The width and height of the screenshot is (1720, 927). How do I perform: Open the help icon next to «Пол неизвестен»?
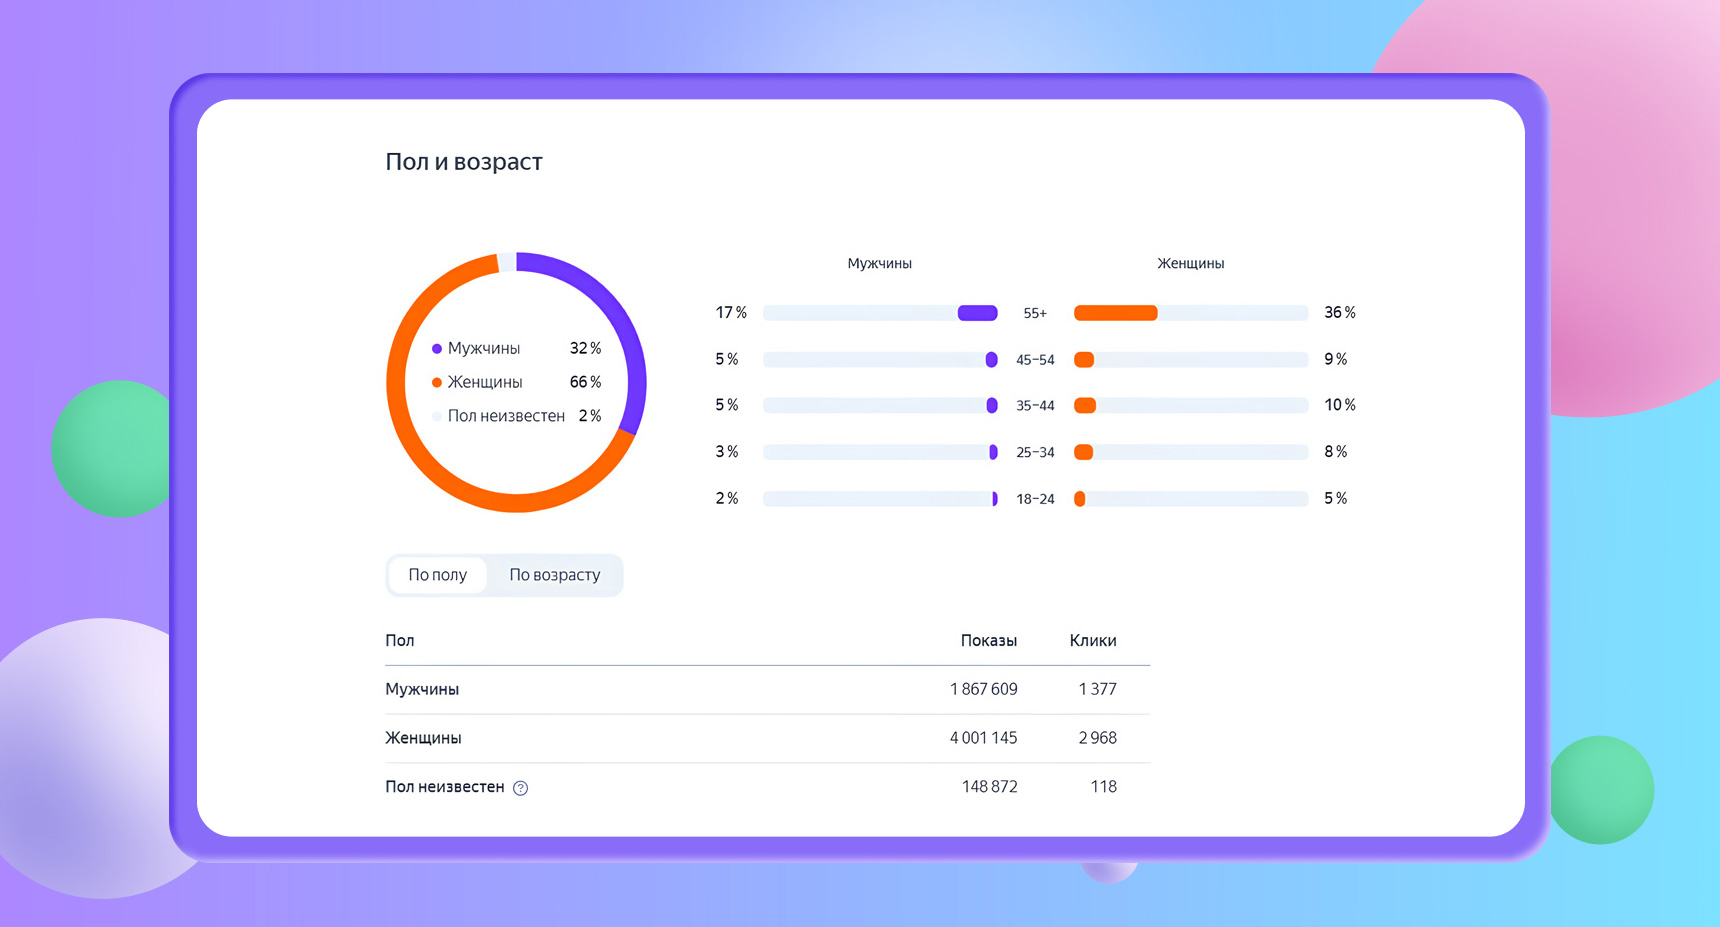pyautogui.click(x=521, y=788)
